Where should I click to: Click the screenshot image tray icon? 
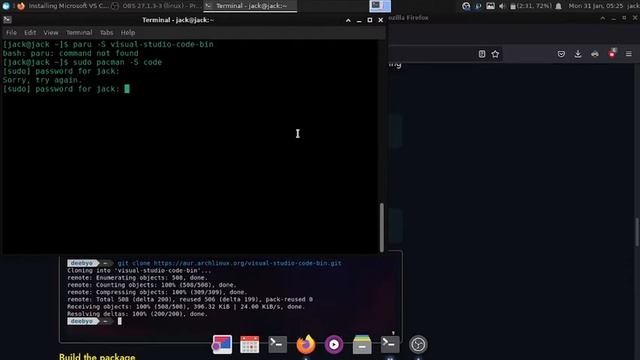[x=490, y=6]
